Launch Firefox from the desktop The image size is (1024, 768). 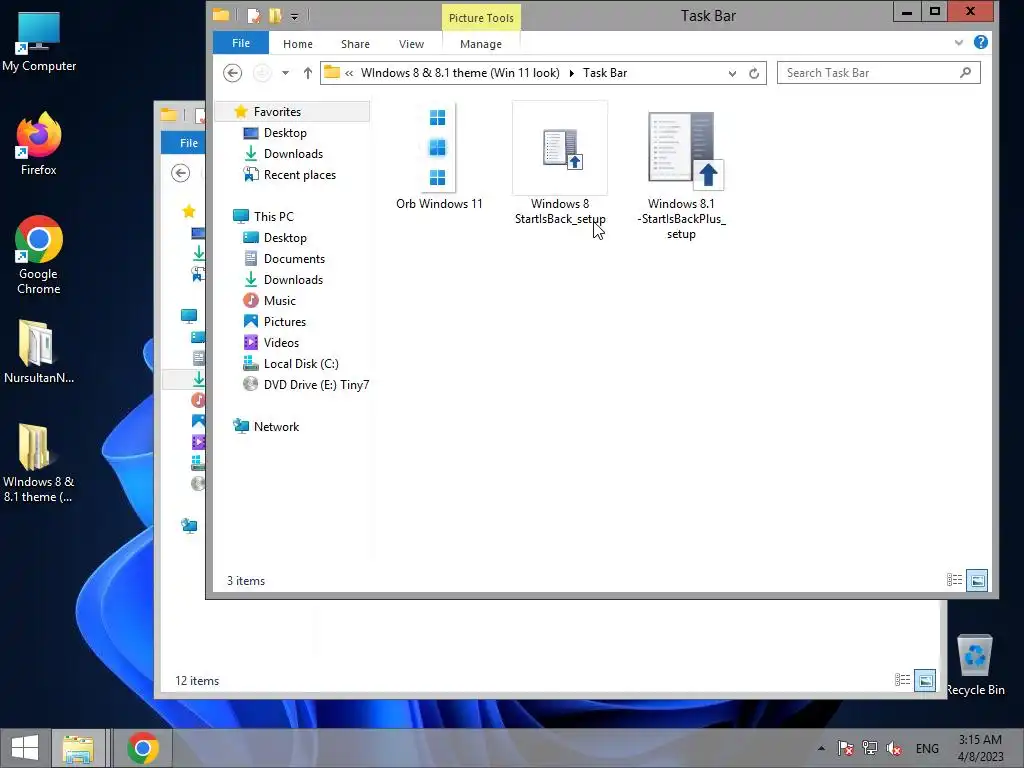(39, 144)
